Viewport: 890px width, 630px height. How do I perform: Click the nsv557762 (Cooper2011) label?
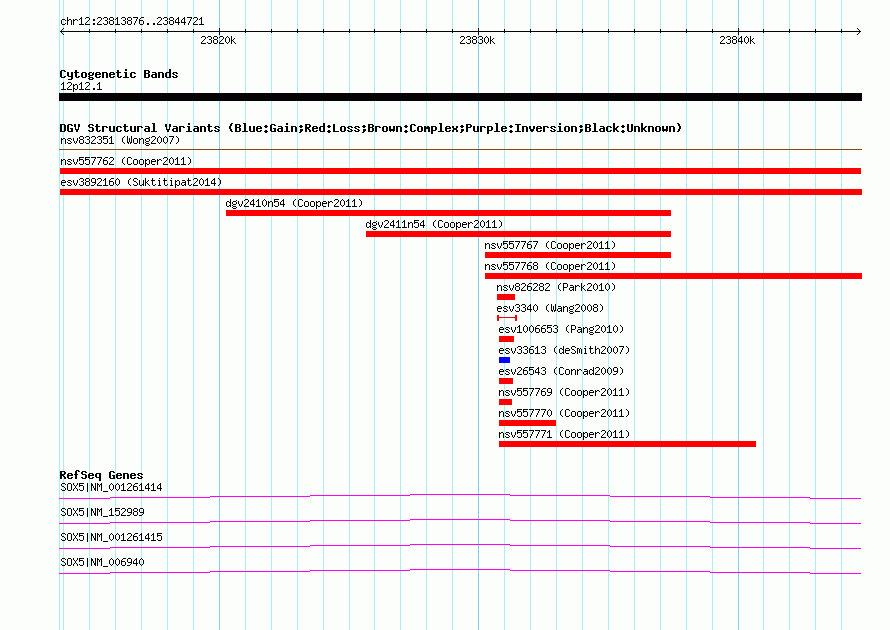pos(126,161)
